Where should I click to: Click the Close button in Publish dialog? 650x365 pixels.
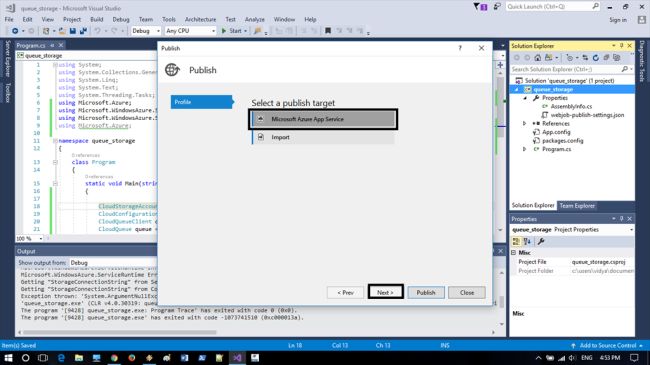[x=467, y=292]
